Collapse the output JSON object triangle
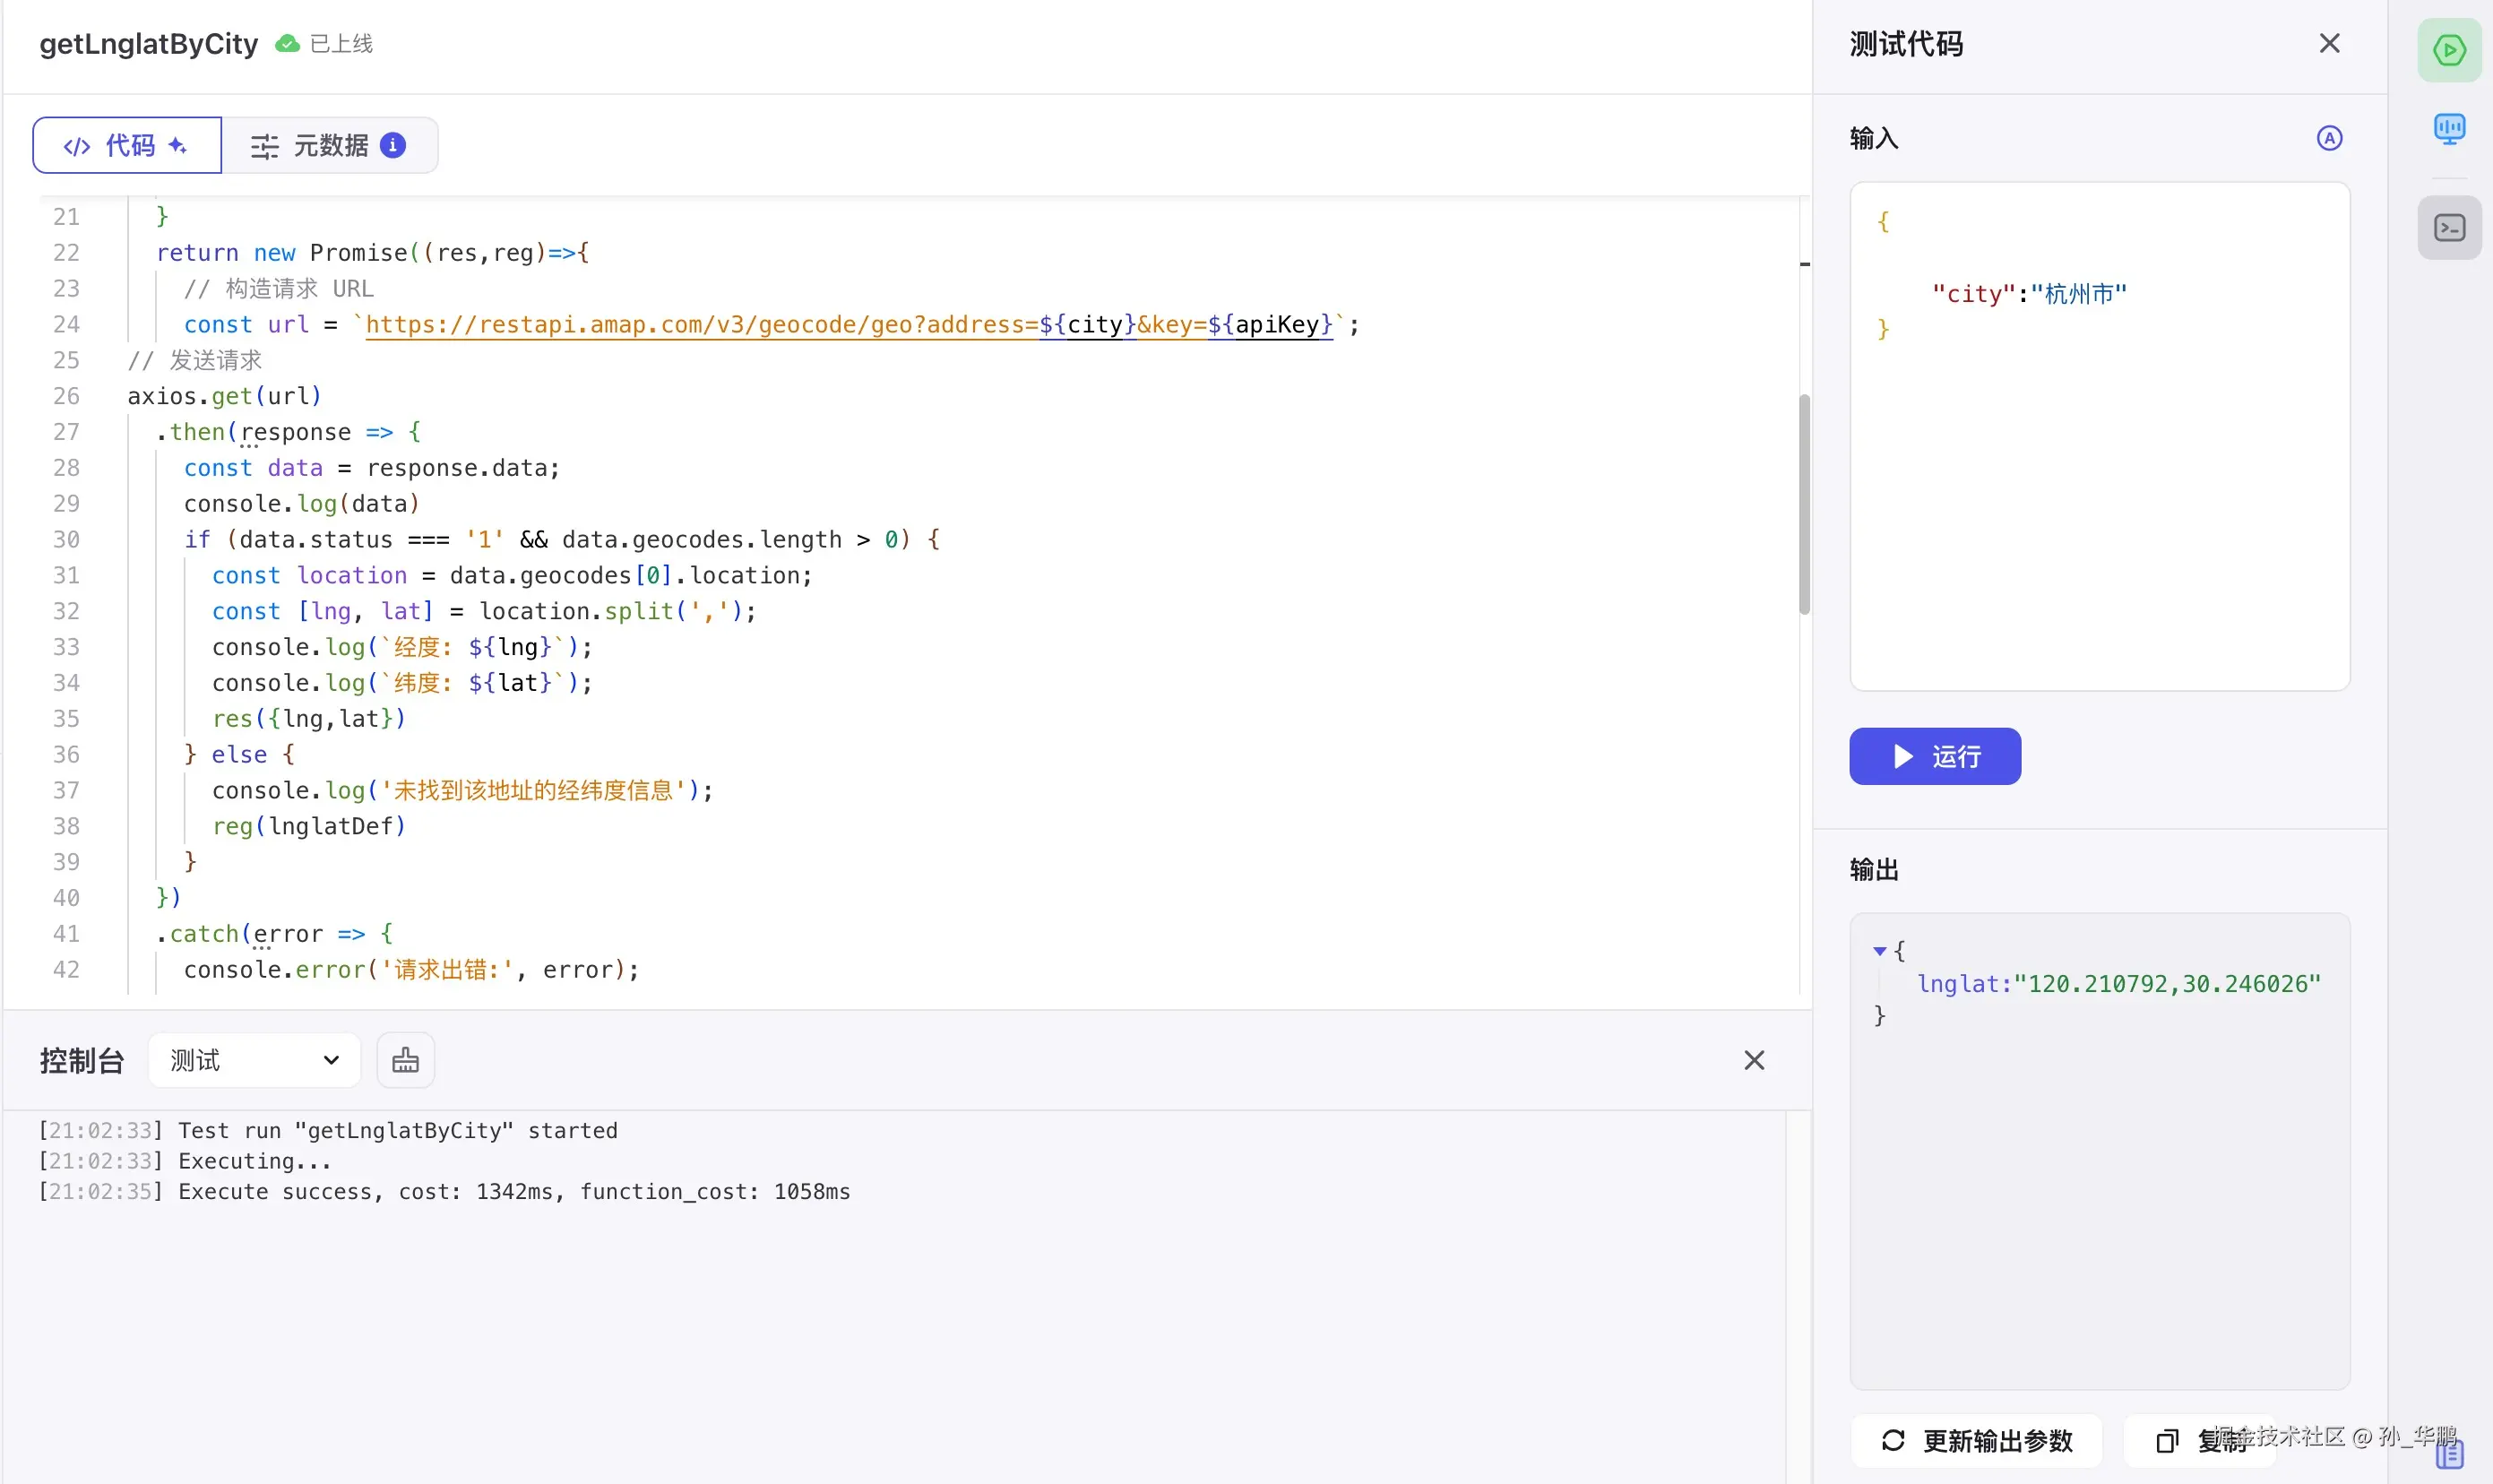 point(1879,950)
